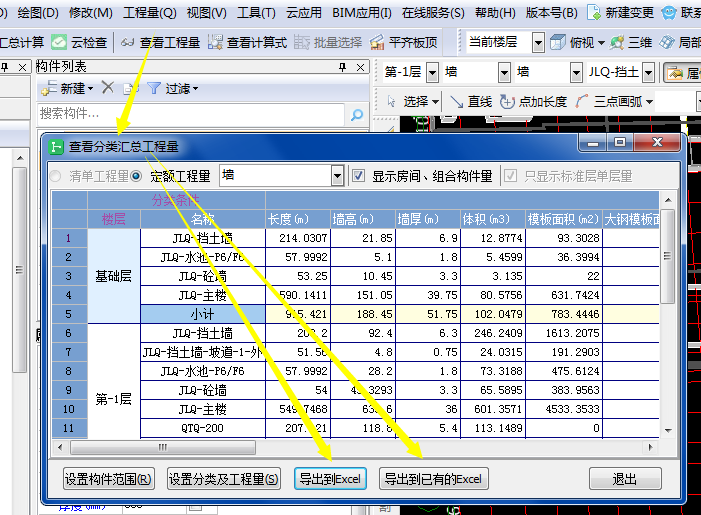Click the 退出 button
This screenshot has height=515, width=701.
pos(625,479)
